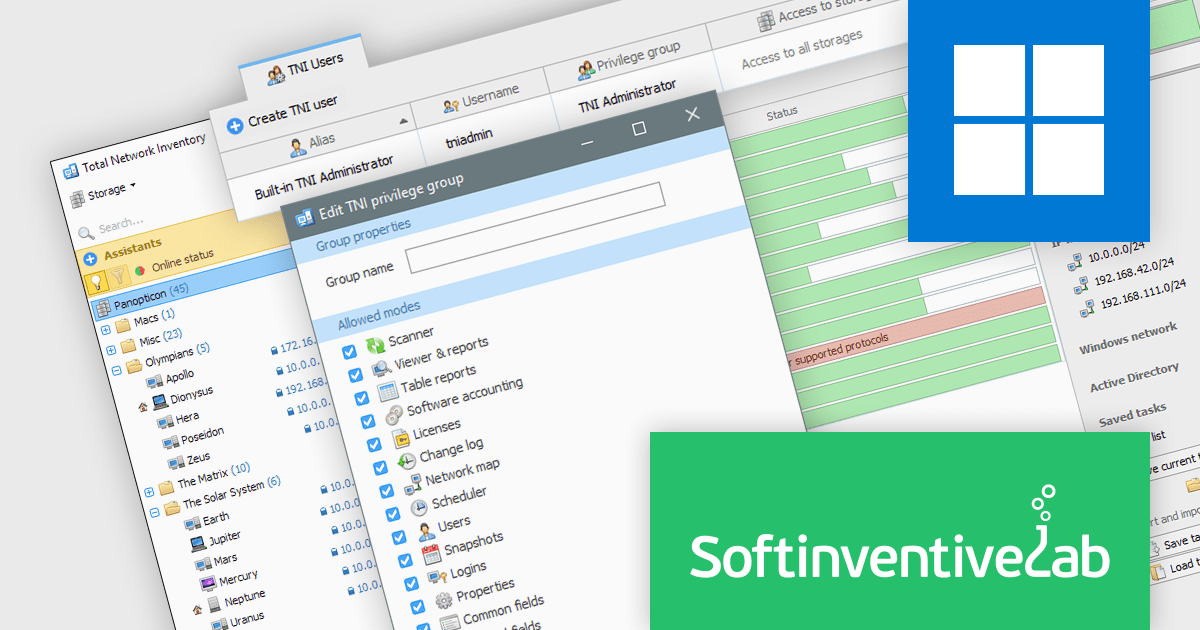The height and width of the screenshot is (630, 1200).
Task: Click the Change log clock icon
Action: click(406, 461)
